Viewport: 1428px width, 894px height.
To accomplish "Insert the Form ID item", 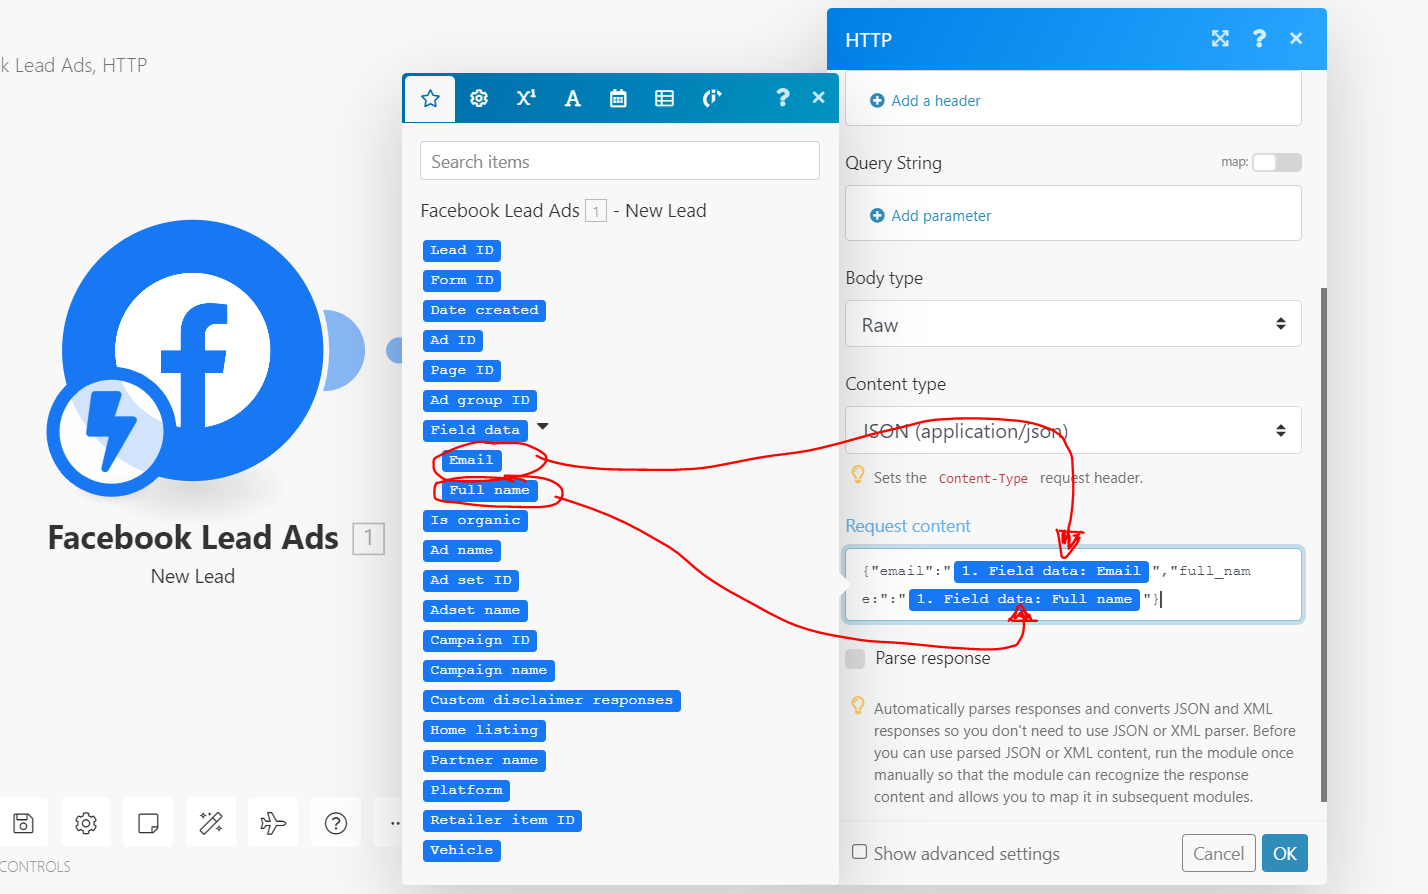I will 461,281.
